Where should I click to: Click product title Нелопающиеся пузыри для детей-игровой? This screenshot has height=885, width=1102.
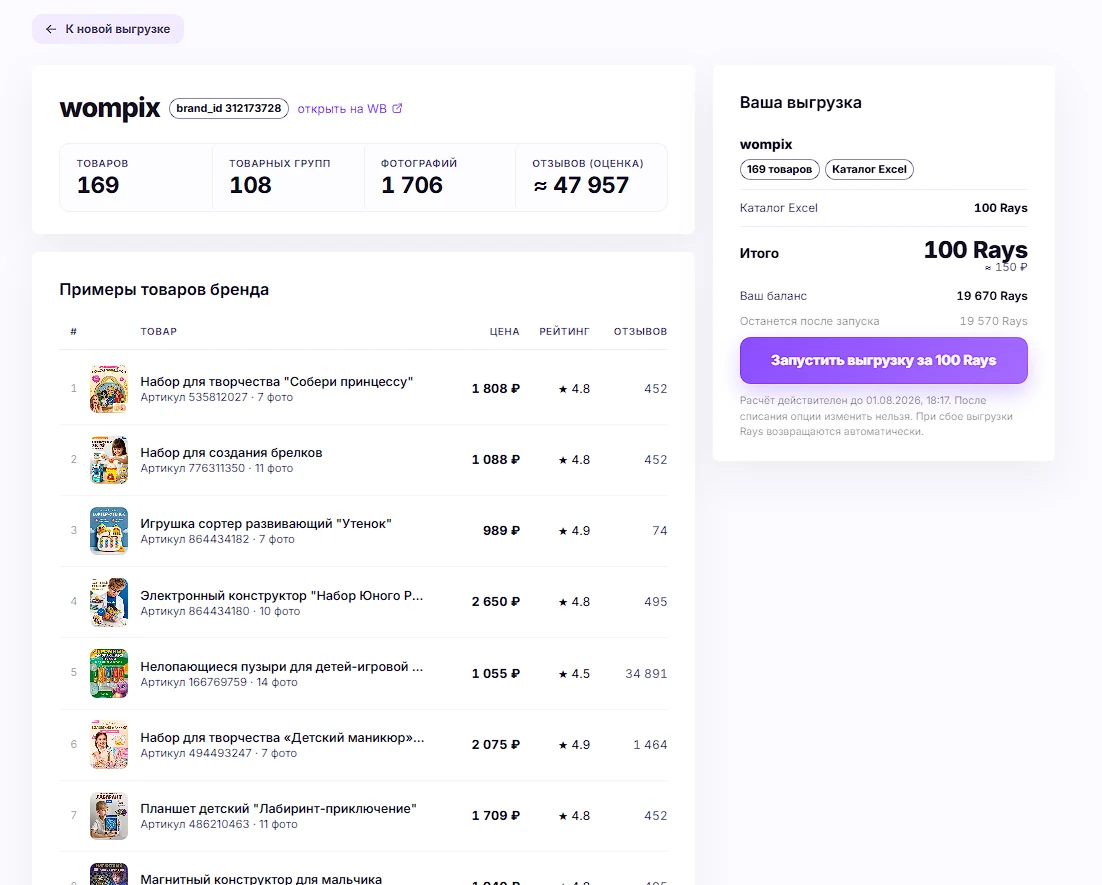[282, 666]
